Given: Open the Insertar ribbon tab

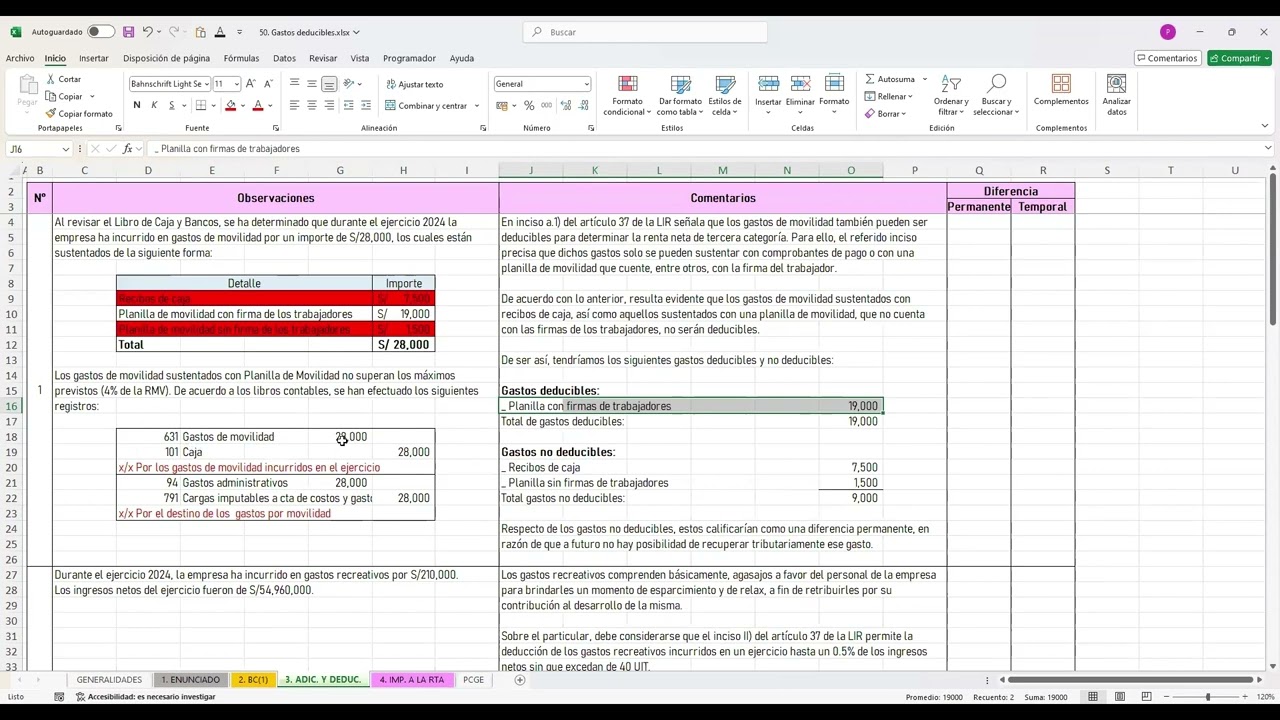Looking at the screenshot, I should pos(94,58).
